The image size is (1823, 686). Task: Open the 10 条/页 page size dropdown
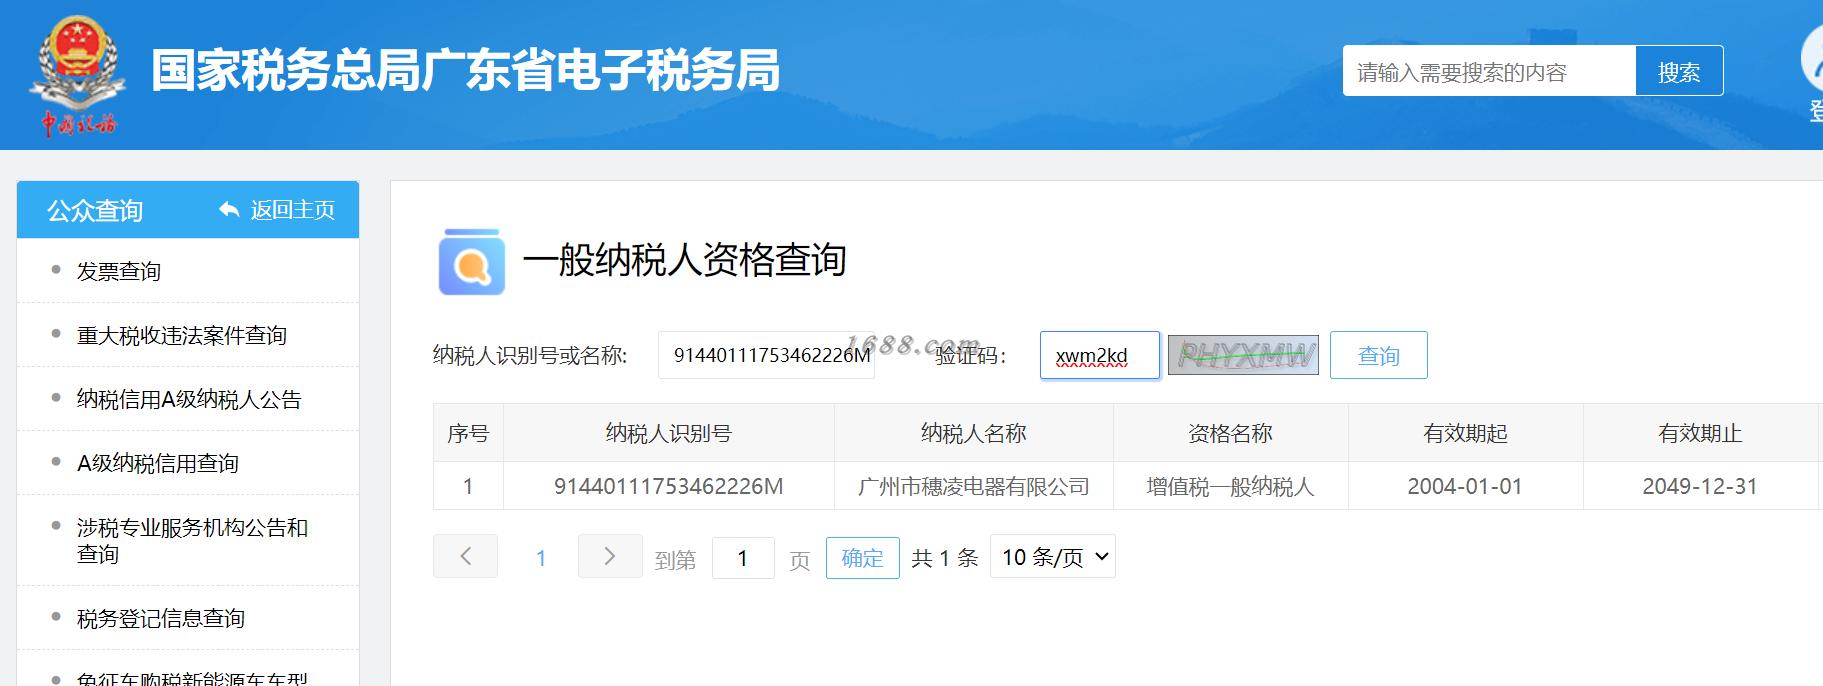click(1053, 557)
